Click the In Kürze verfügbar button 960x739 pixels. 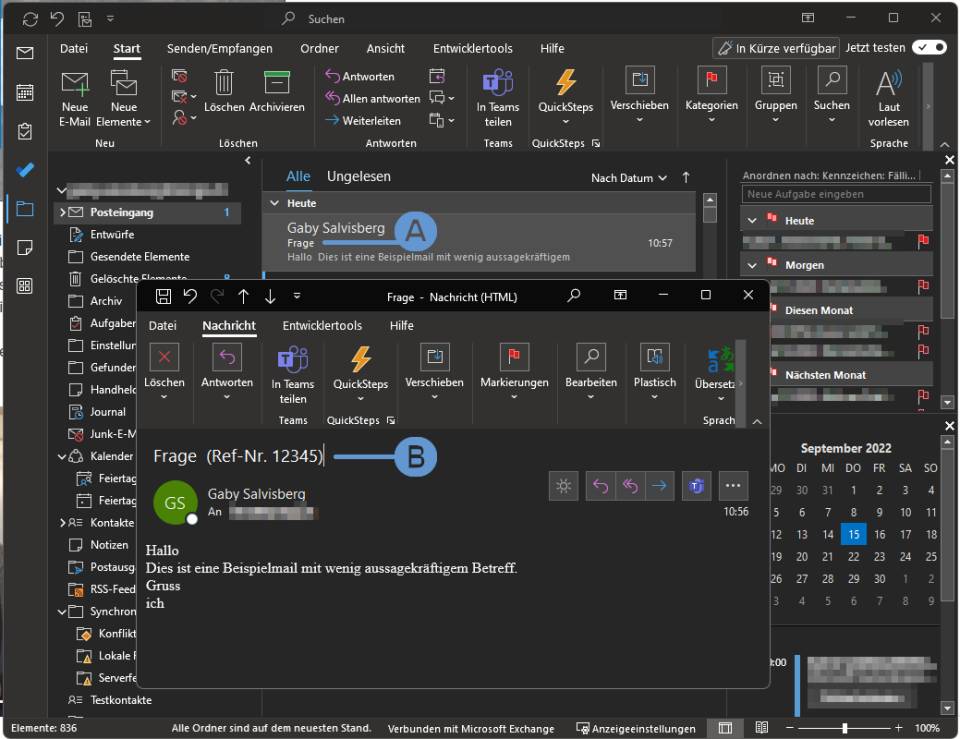coord(776,48)
